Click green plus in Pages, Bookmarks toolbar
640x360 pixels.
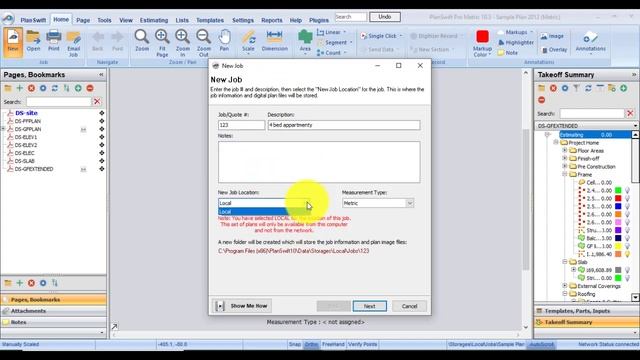tap(20, 88)
